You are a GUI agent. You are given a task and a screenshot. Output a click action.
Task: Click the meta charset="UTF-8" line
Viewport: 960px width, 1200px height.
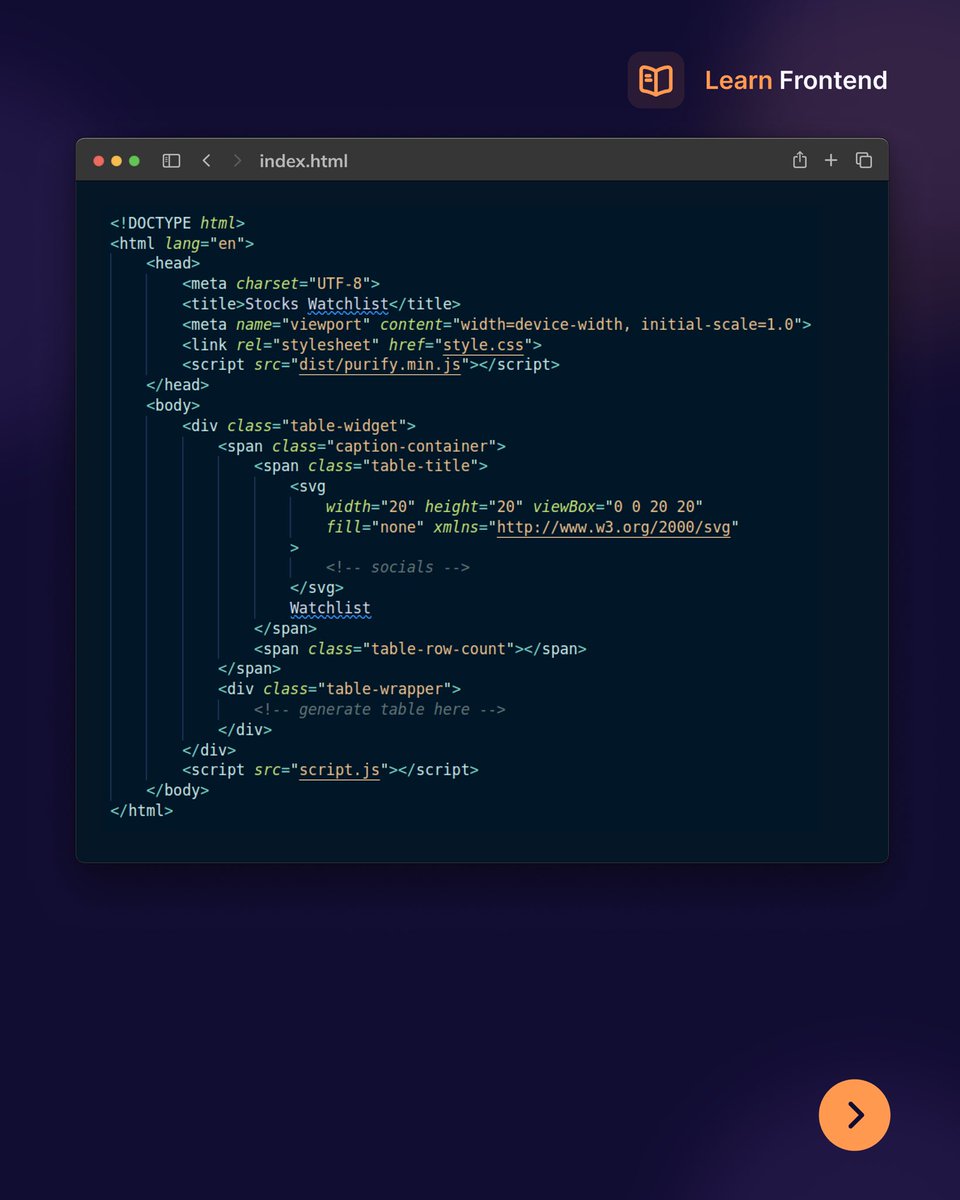click(x=281, y=284)
